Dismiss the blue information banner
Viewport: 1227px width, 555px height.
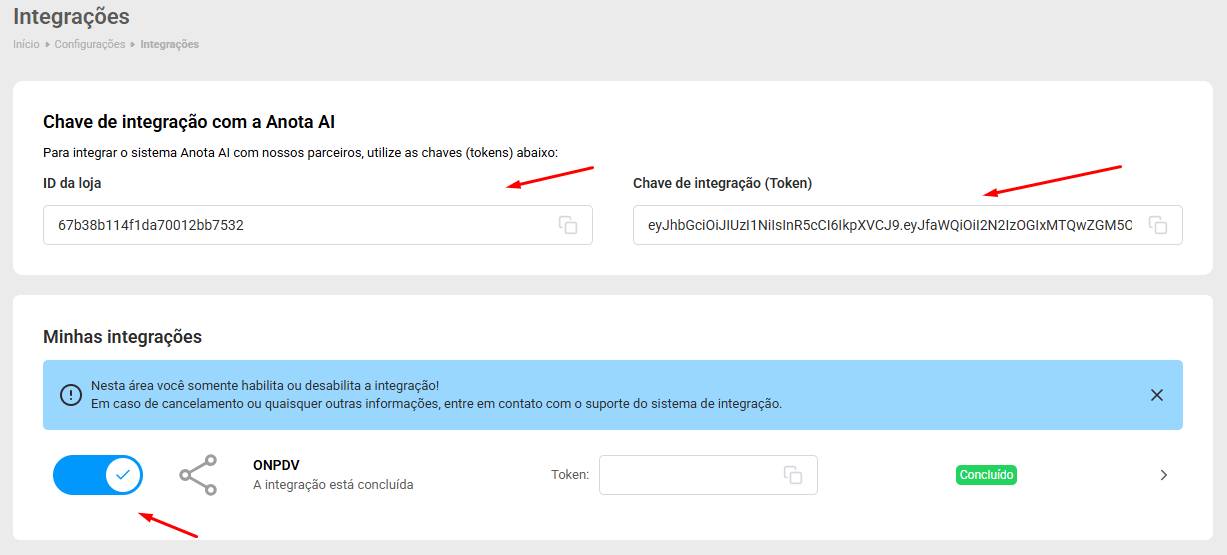coord(1157,395)
